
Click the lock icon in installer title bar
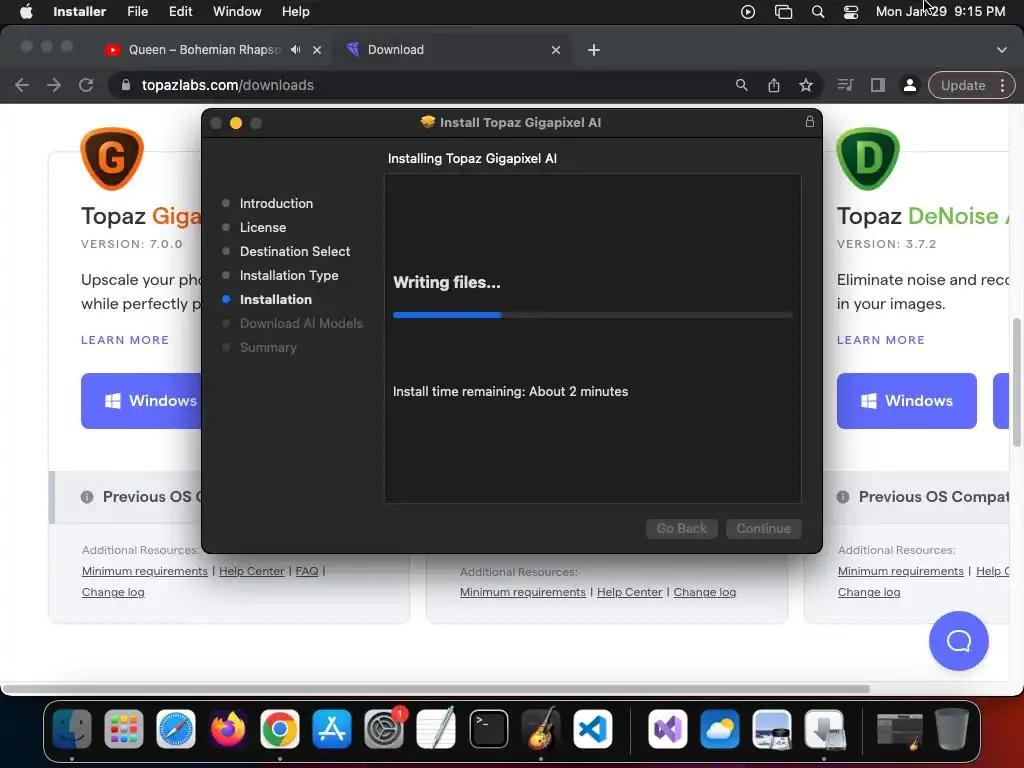(809, 122)
